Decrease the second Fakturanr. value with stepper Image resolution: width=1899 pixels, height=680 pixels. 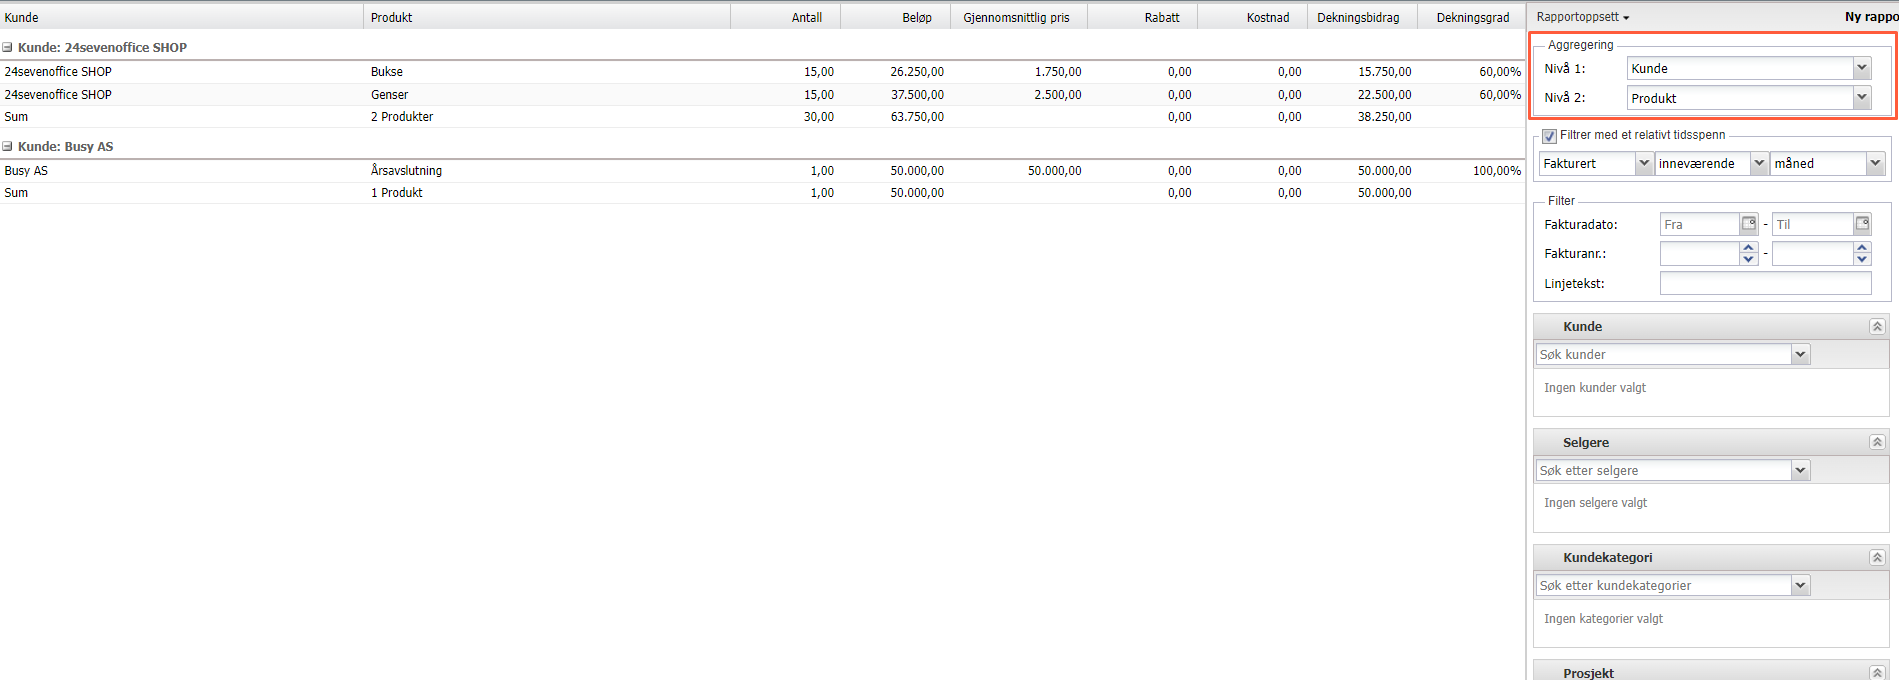coord(1862,260)
